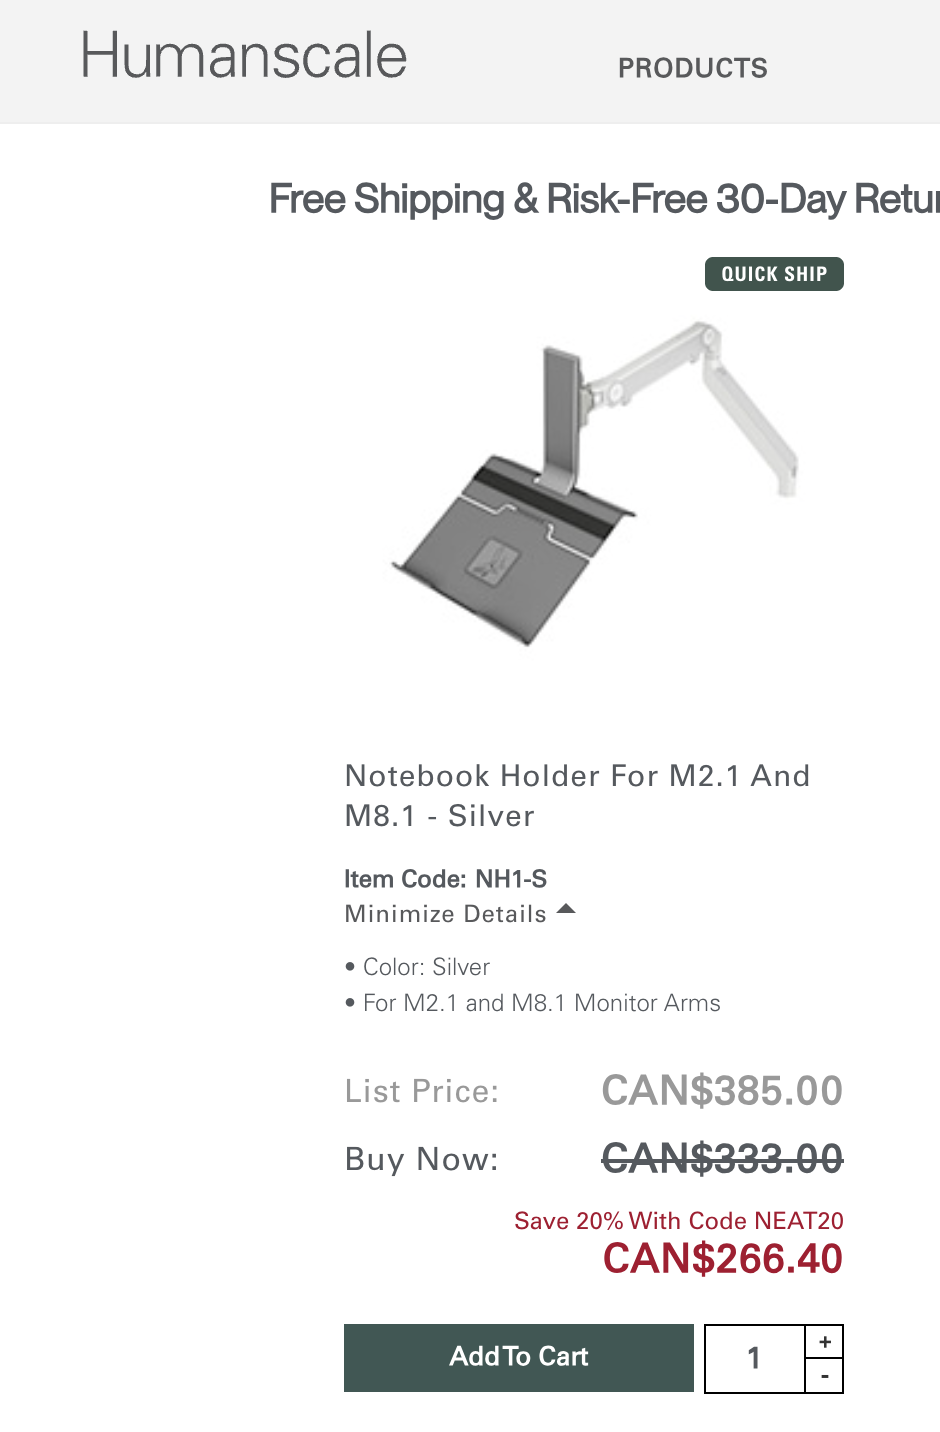Image resolution: width=940 pixels, height=1432 pixels.
Task: Click the Buy Now label
Action: click(x=421, y=1159)
